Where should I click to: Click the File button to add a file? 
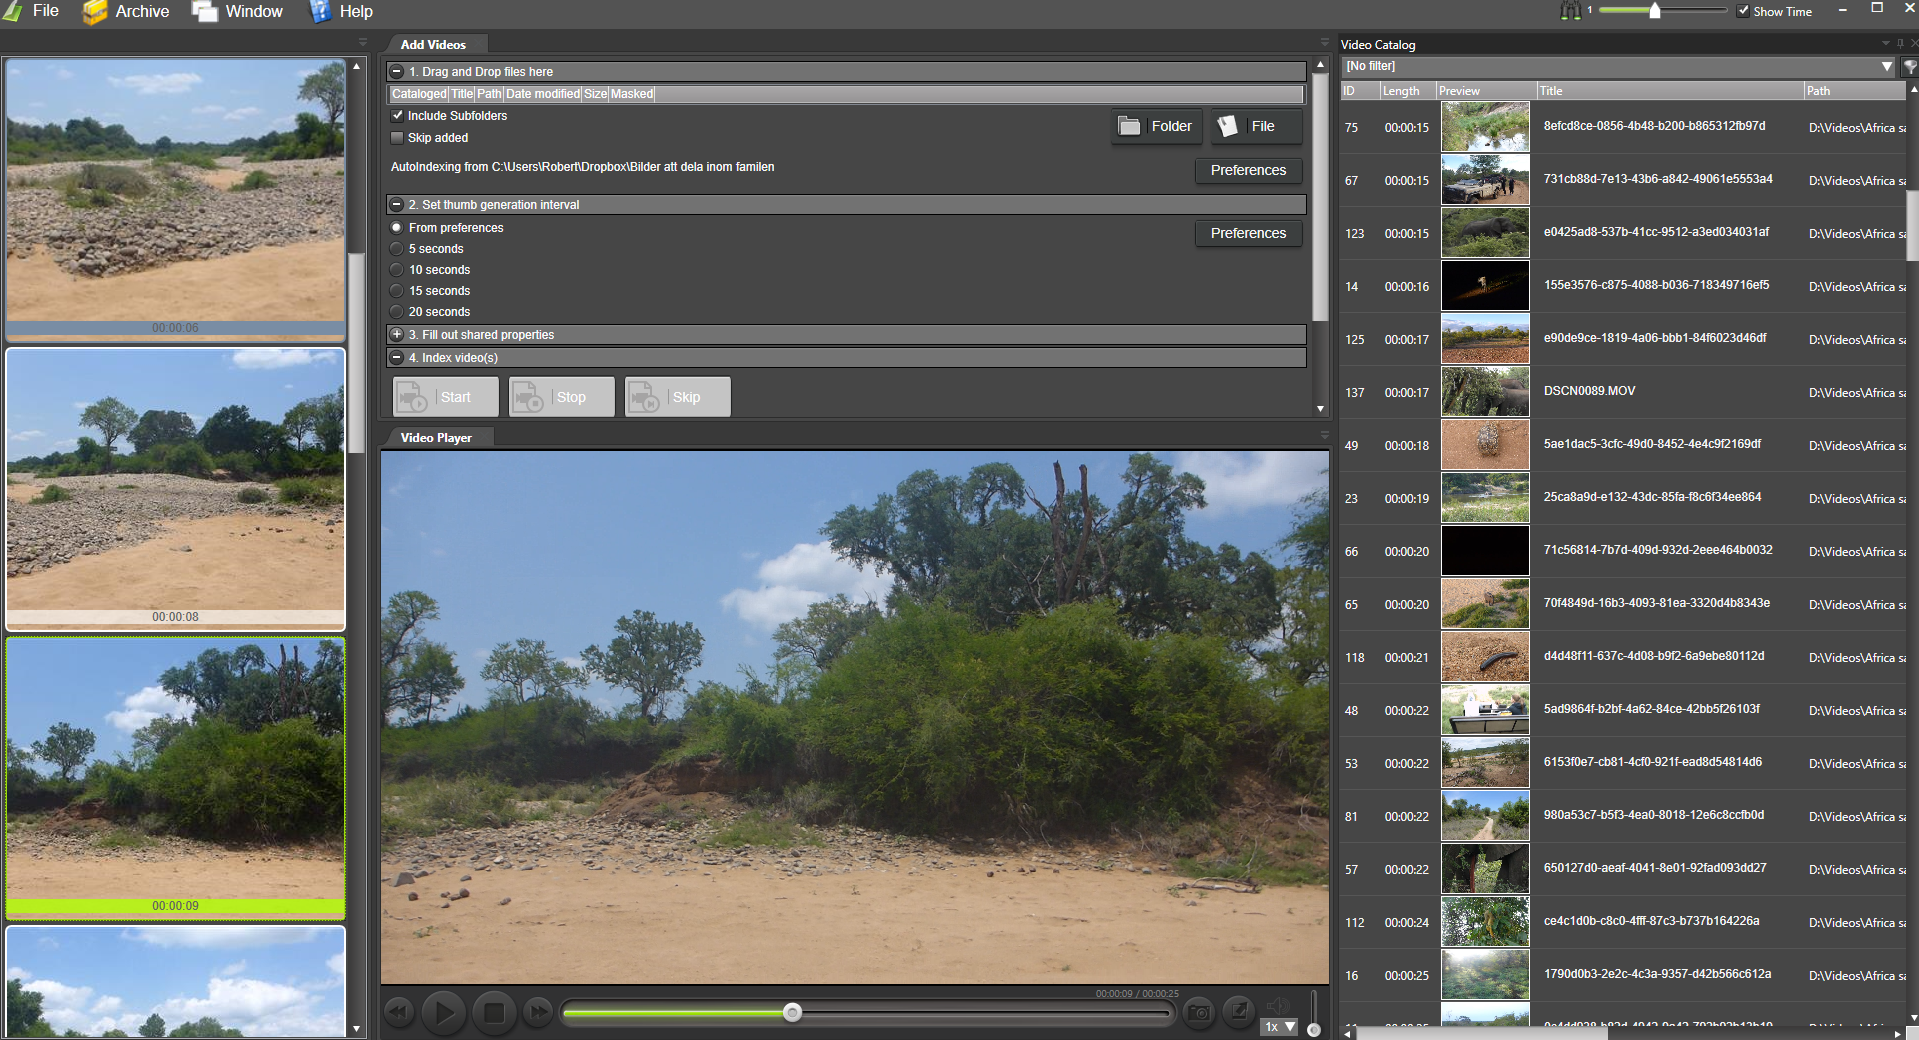(x=1257, y=126)
